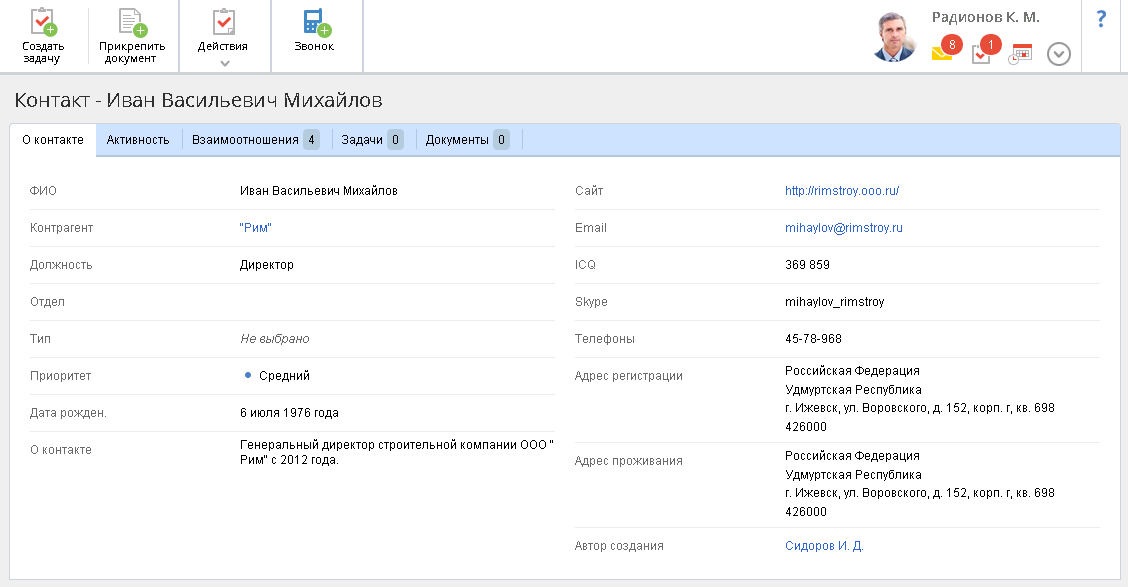
Task: Open the tasks checklist icon with badge 1
Action: [x=981, y=54]
